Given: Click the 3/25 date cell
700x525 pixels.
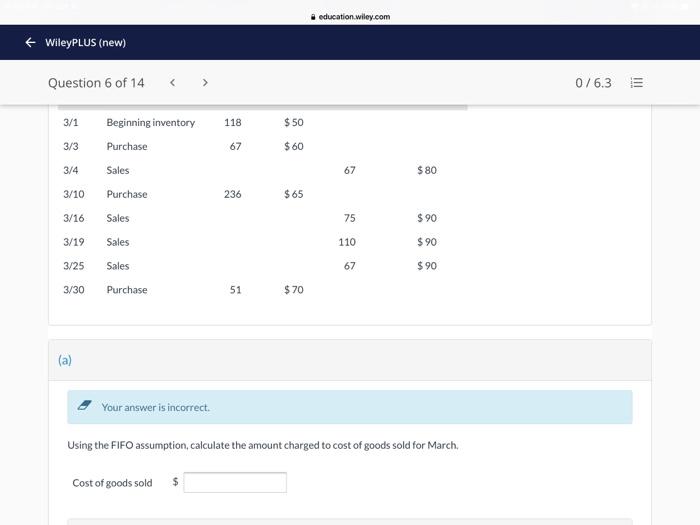Looking at the screenshot, I should pos(74,266).
